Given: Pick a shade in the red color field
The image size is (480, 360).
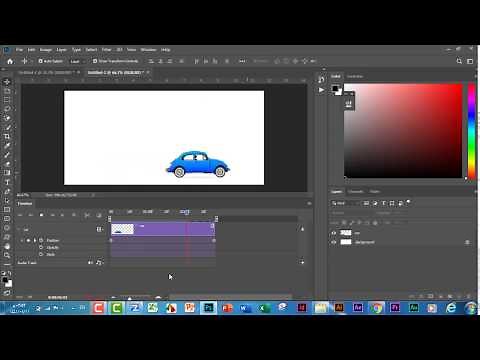Looking at the screenshot, I should coord(403,131).
